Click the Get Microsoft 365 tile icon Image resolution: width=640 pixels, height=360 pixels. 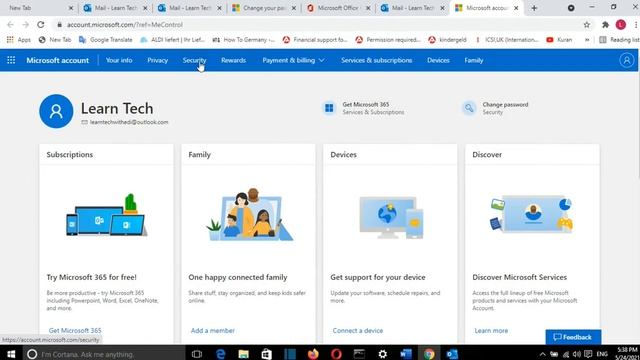329,108
